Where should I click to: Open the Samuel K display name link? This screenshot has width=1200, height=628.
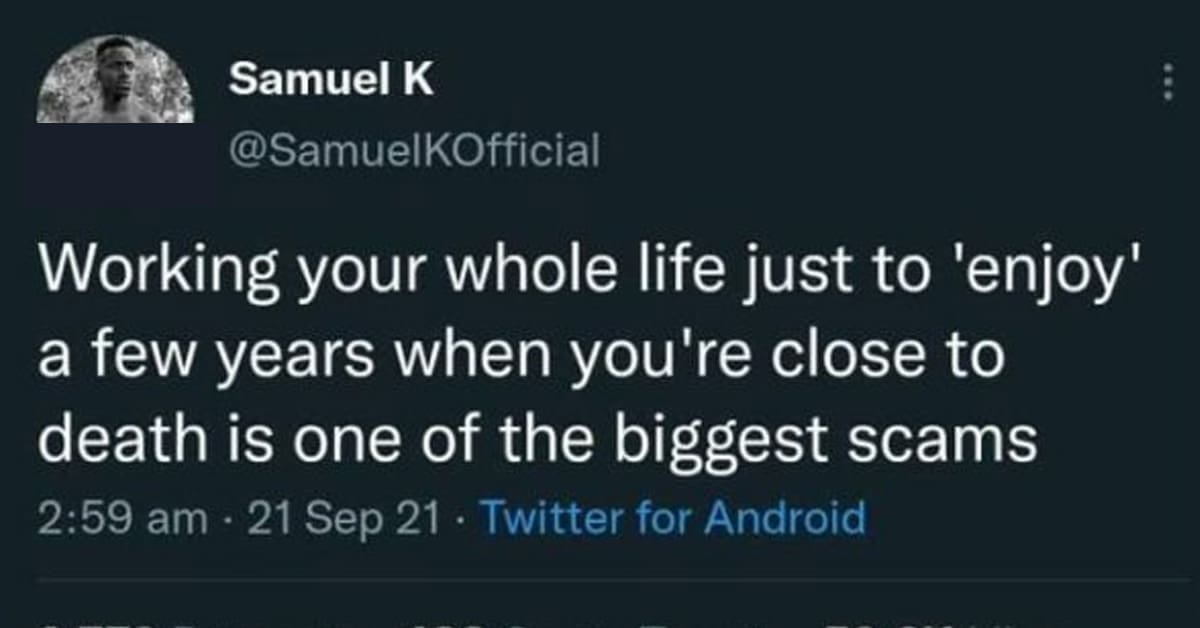pos(331,80)
